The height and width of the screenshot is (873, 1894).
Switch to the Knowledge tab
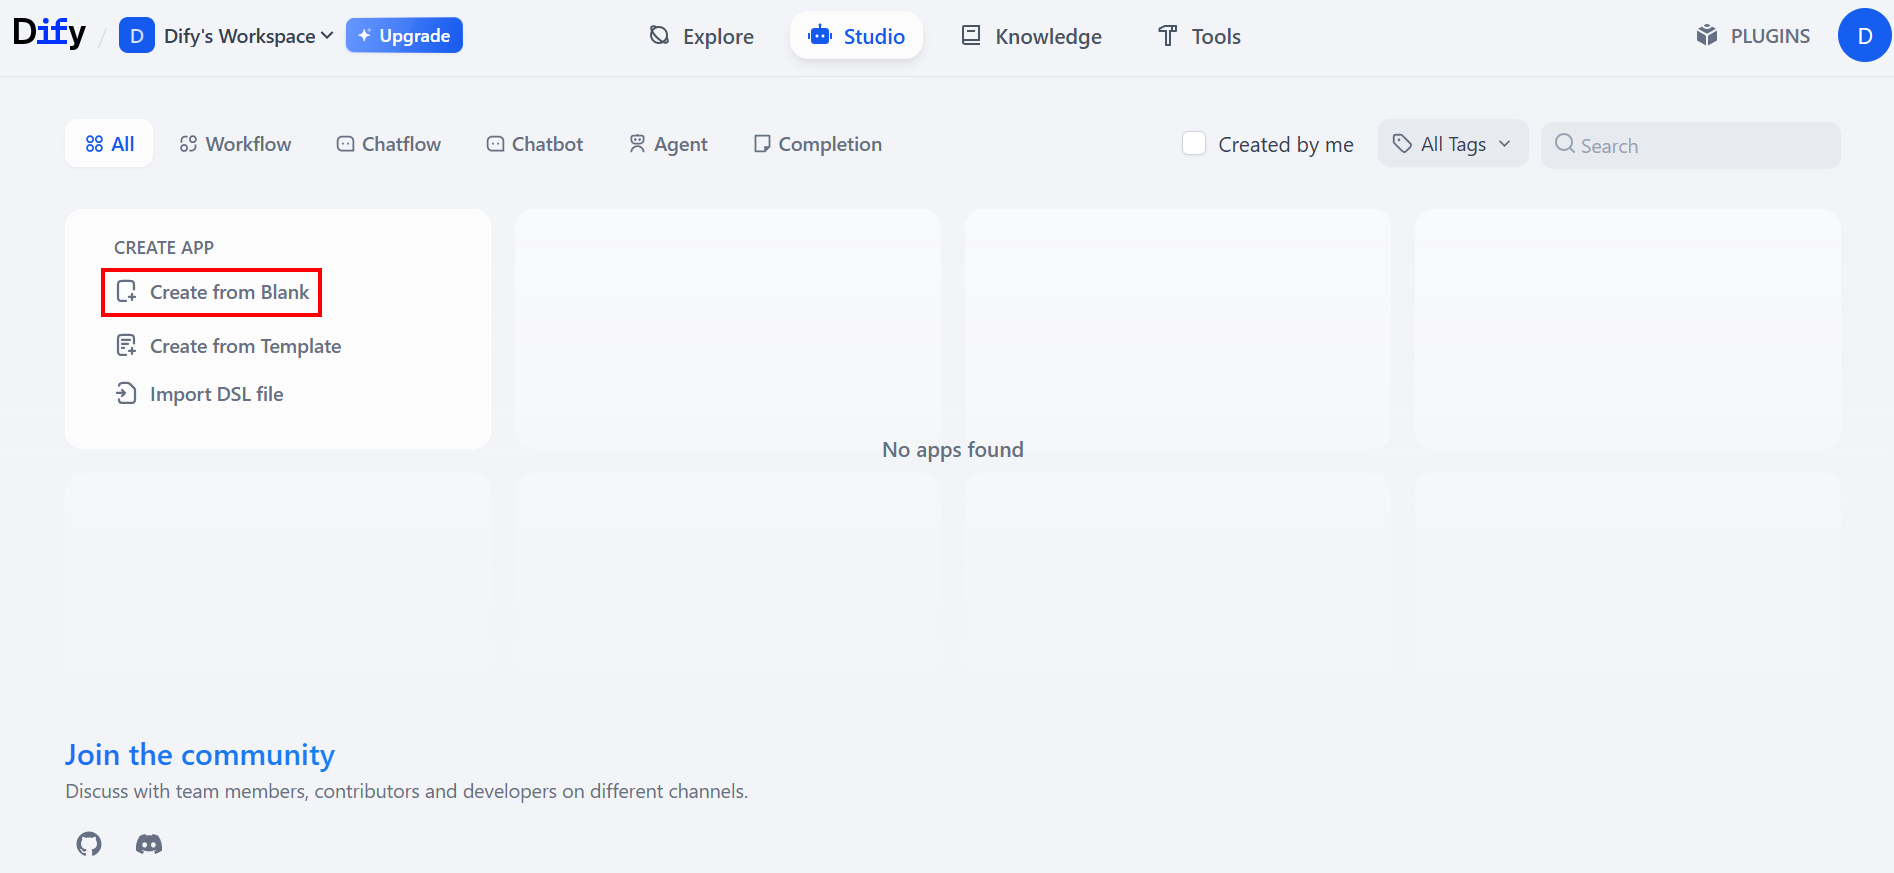(1031, 36)
